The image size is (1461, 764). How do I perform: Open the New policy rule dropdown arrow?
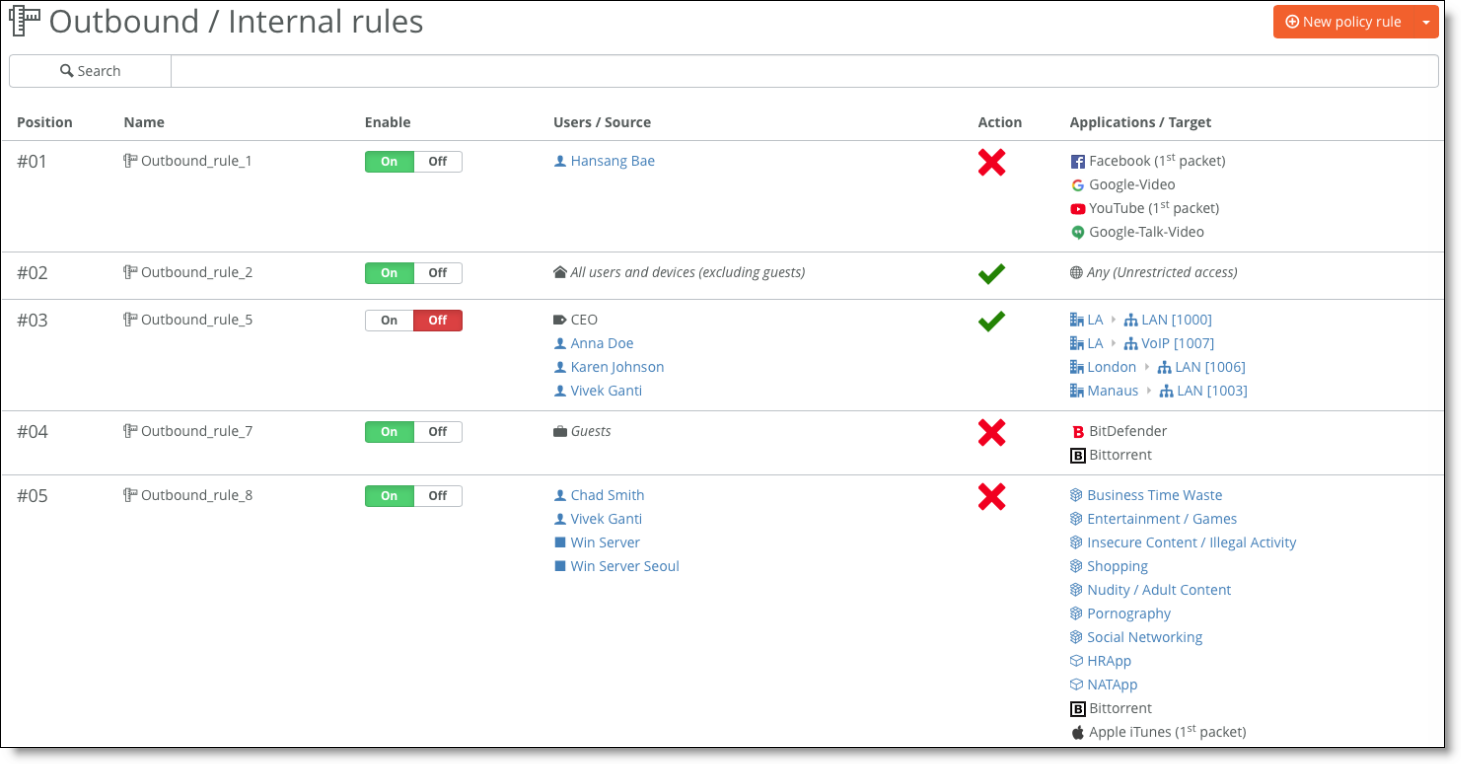pyautogui.click(x=1426, y=22)
